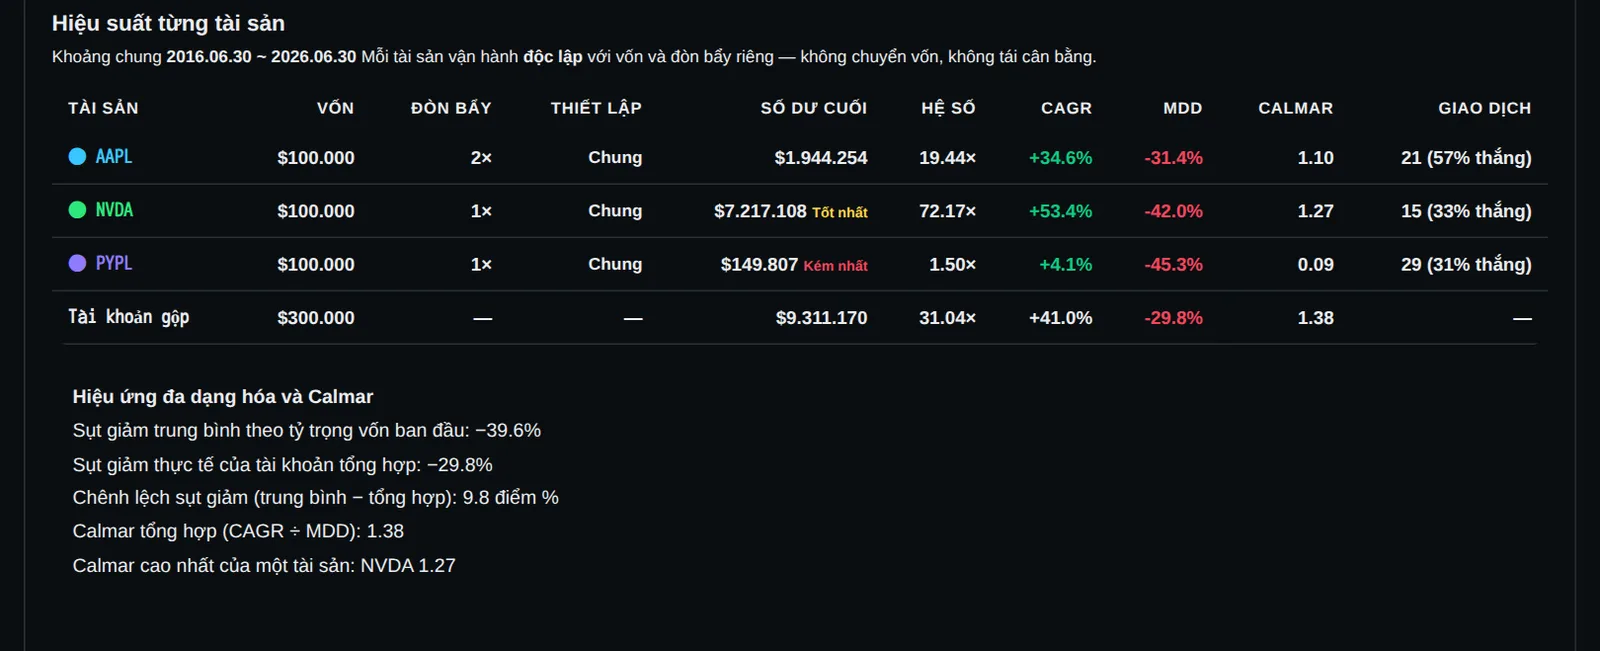
Task: Click the 'THIẾT LẬP' column header
Action: pos(596,108)
